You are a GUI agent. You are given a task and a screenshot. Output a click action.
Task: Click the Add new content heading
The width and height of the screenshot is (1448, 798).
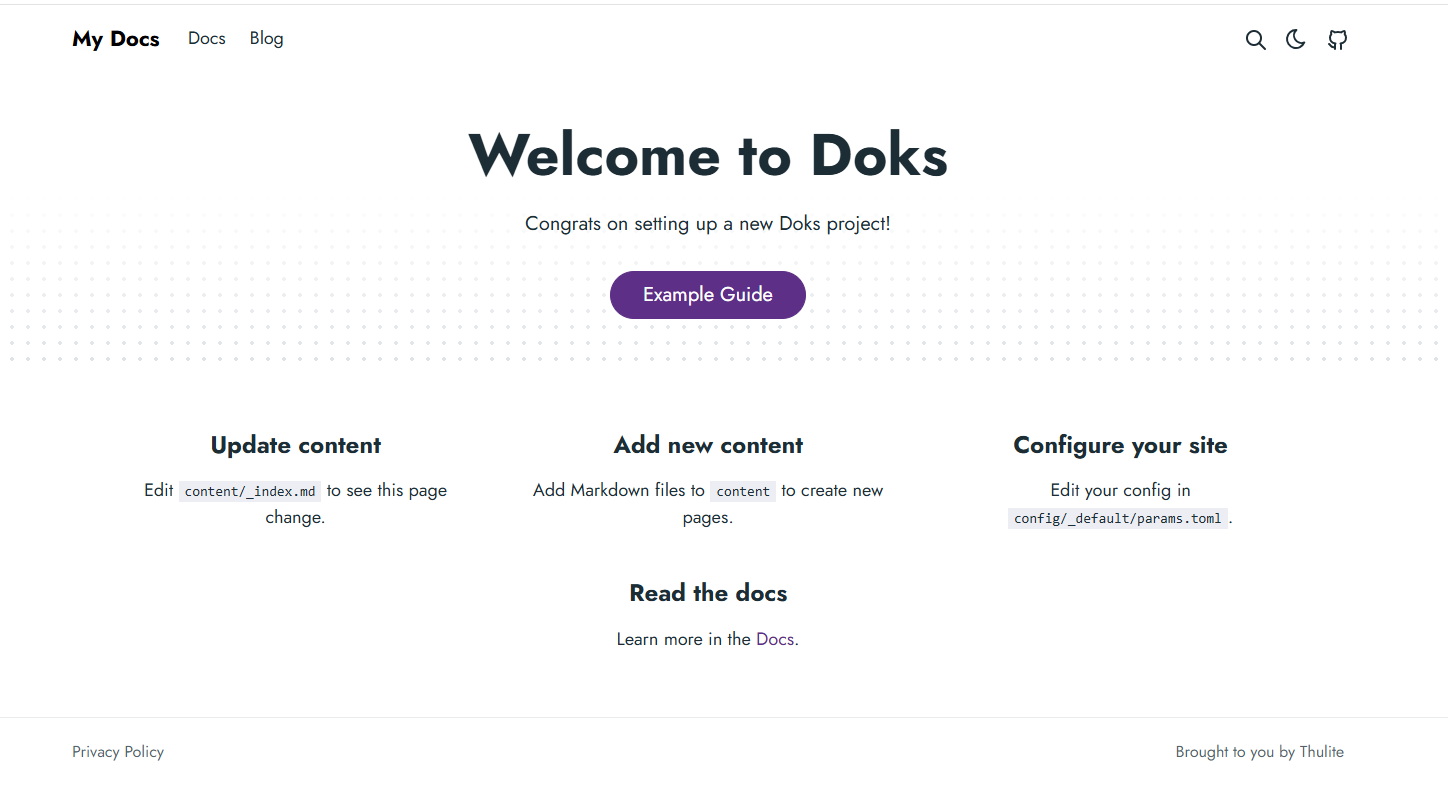pos(708,445)
